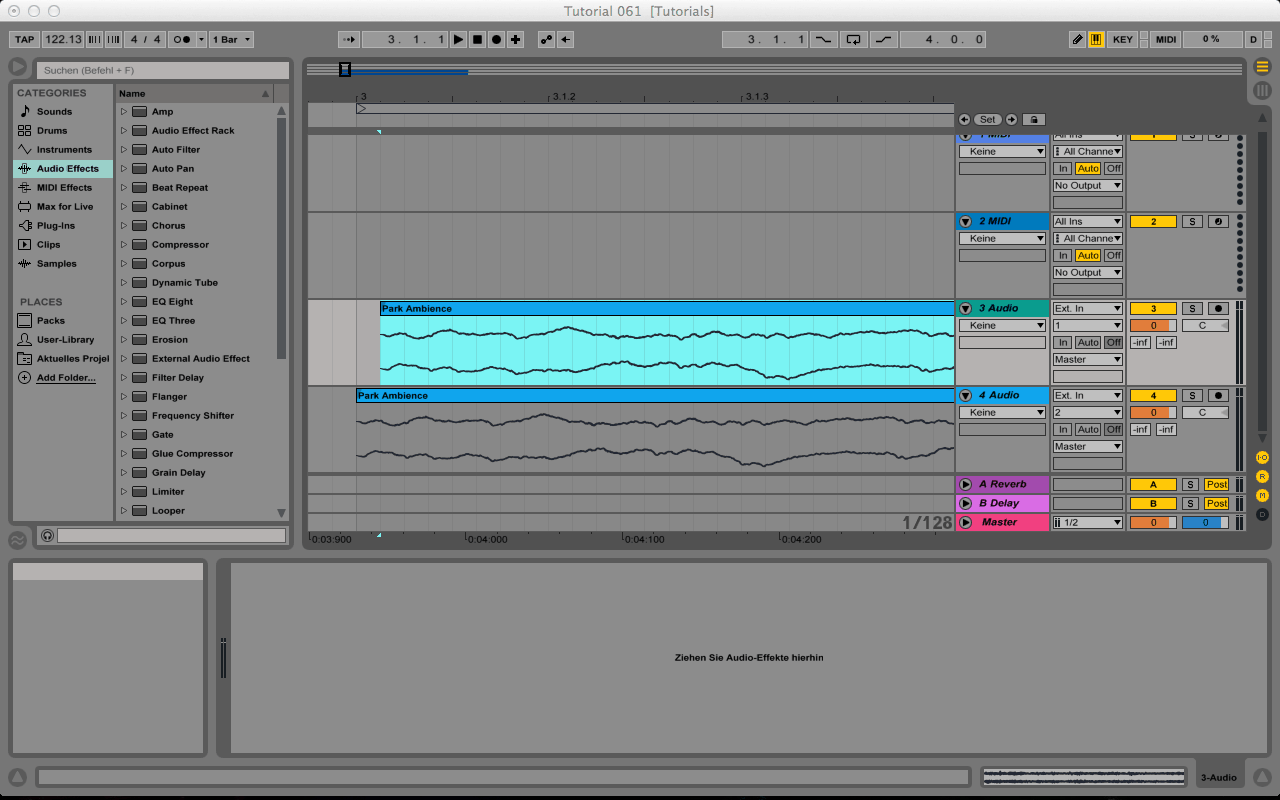Screen dimensions: 1280x800
Task: Select the Drums category in browser
Action: pyautogui.click(x=52, y=131)
